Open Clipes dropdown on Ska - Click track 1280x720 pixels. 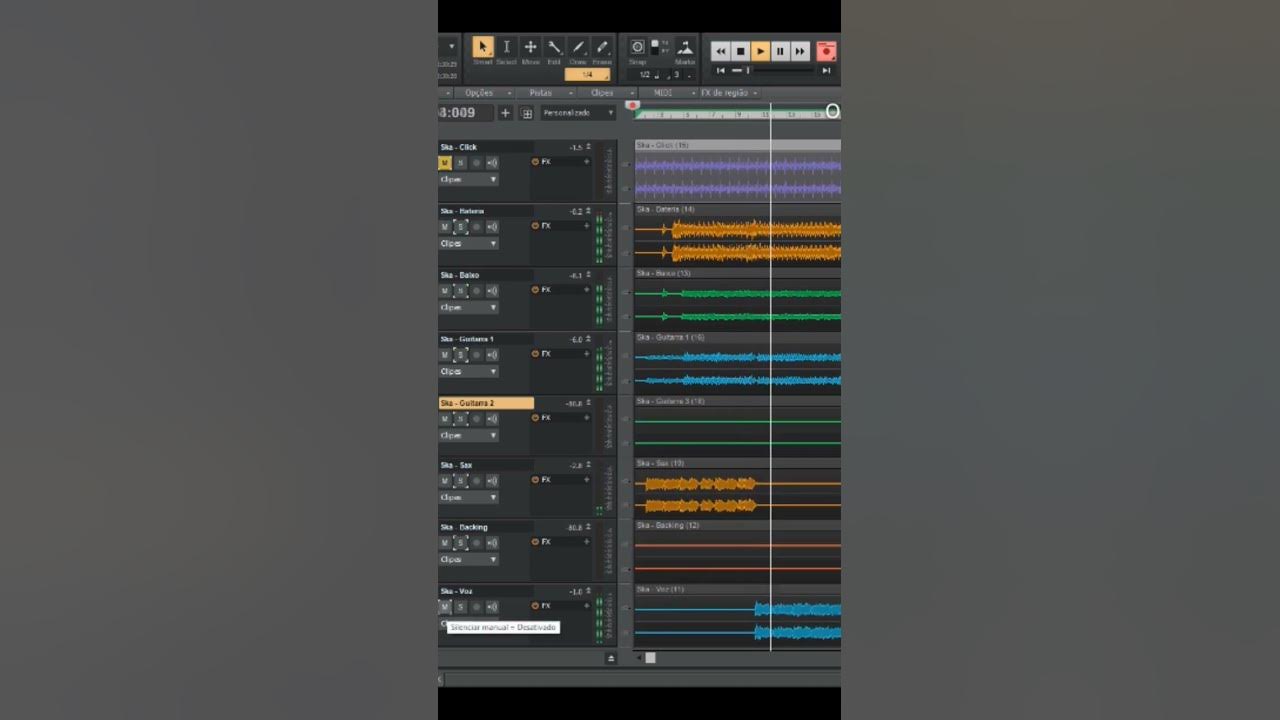(x=468, y=180)
